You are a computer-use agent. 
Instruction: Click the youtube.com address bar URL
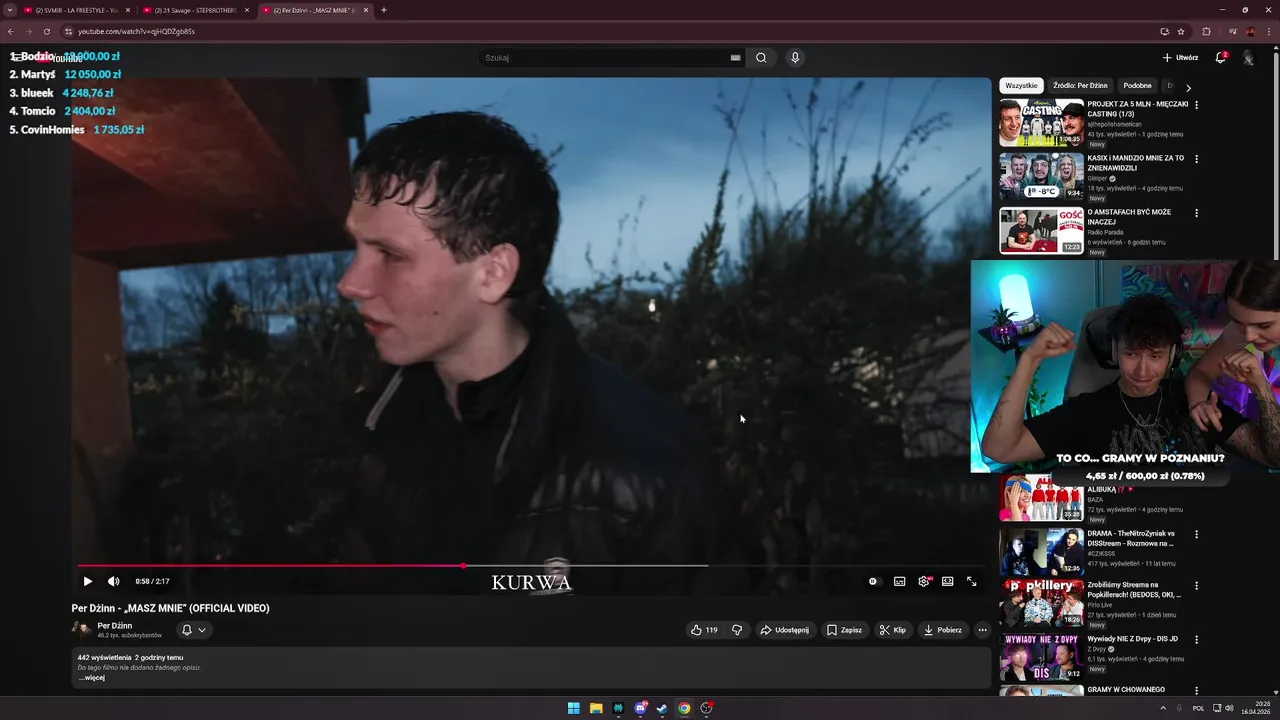click(x=136, y=31)
